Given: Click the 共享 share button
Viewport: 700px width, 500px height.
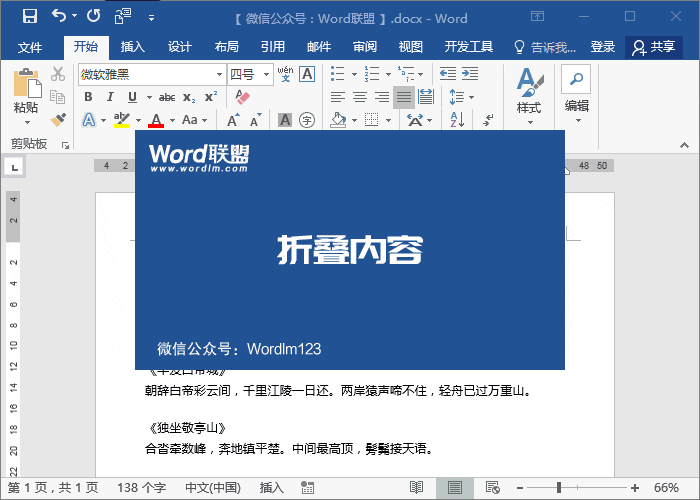Looking at the screenshot, I should pos(654,47).
